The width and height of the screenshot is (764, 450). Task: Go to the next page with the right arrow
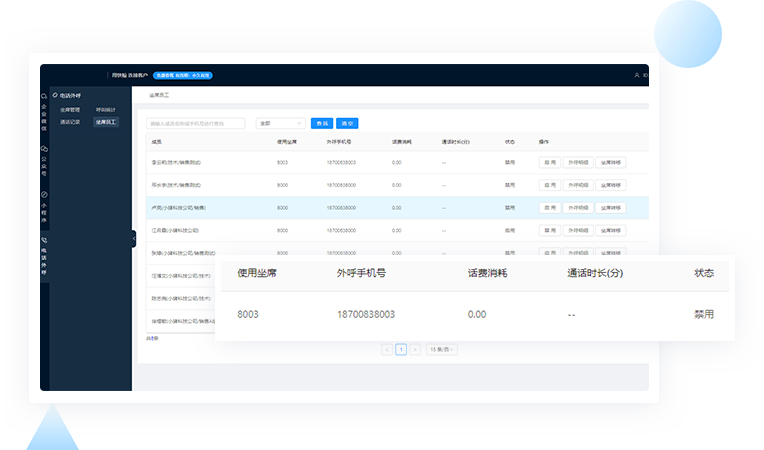tap(416, 350)
